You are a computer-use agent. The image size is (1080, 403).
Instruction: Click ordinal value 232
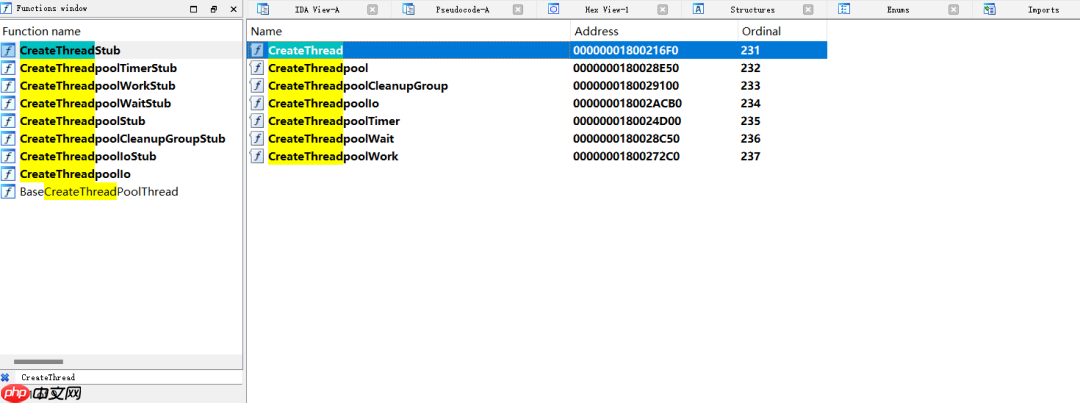click(x=751, y=68)
